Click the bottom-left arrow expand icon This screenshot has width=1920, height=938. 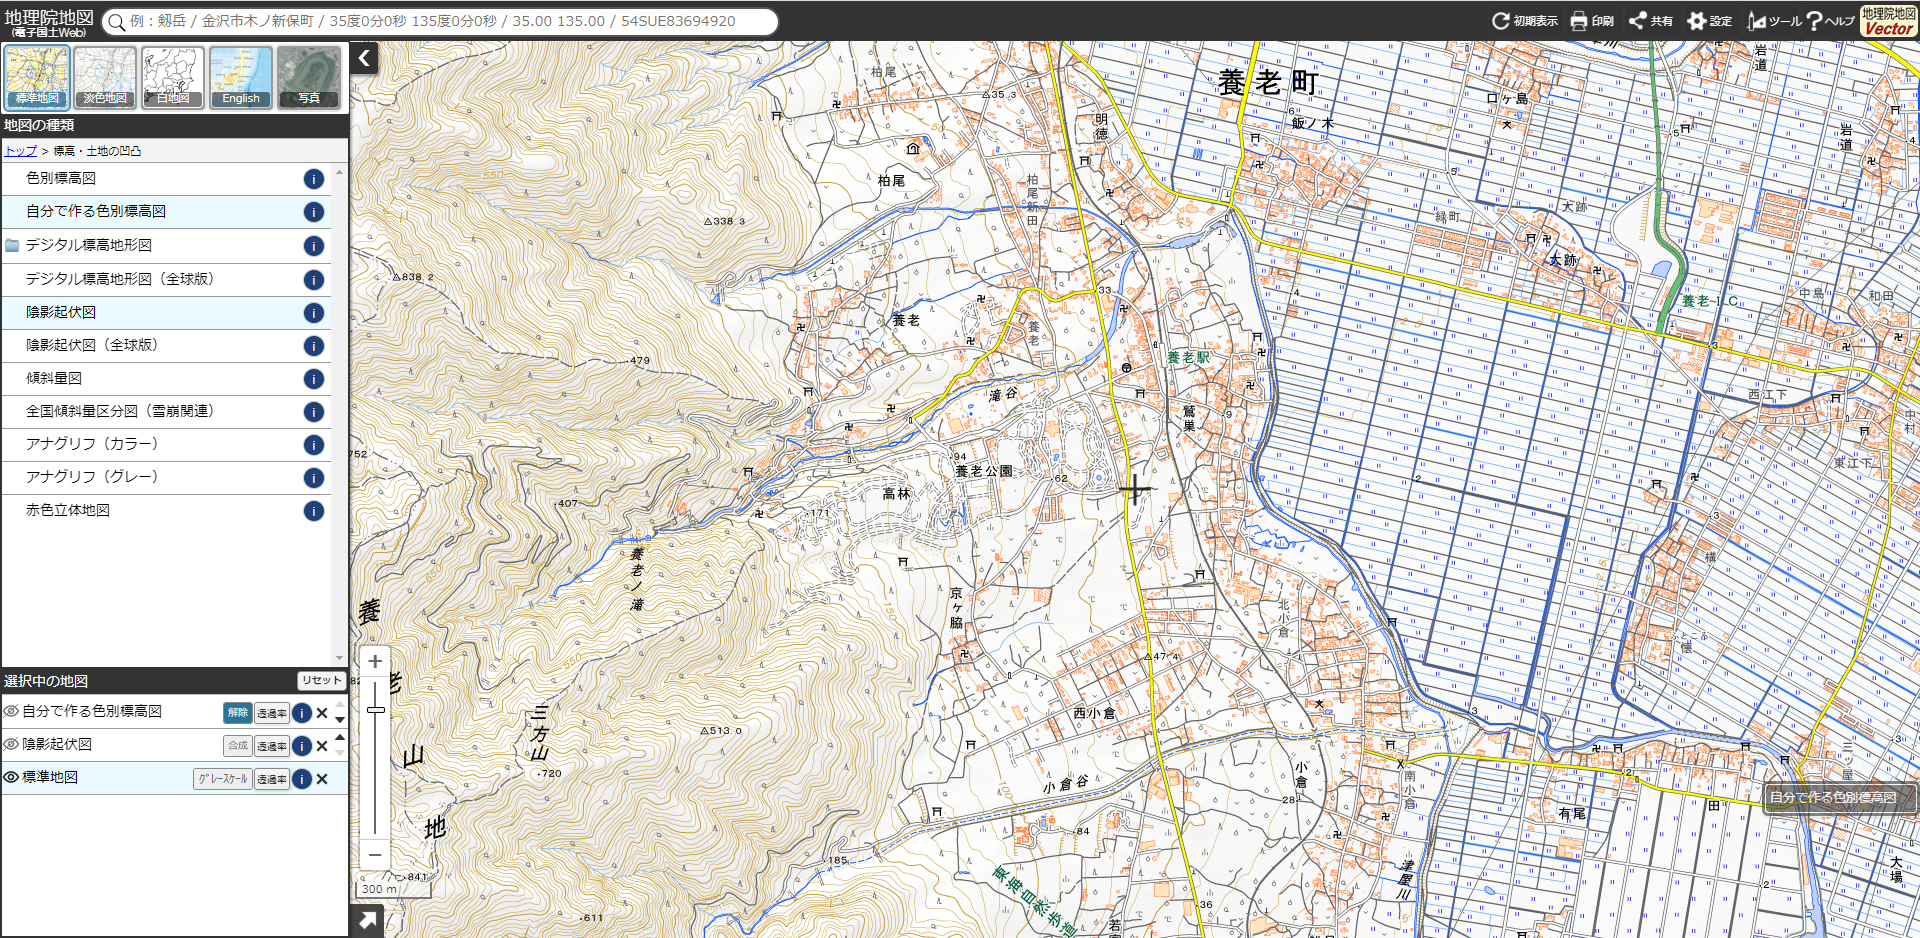click(367, 921)
